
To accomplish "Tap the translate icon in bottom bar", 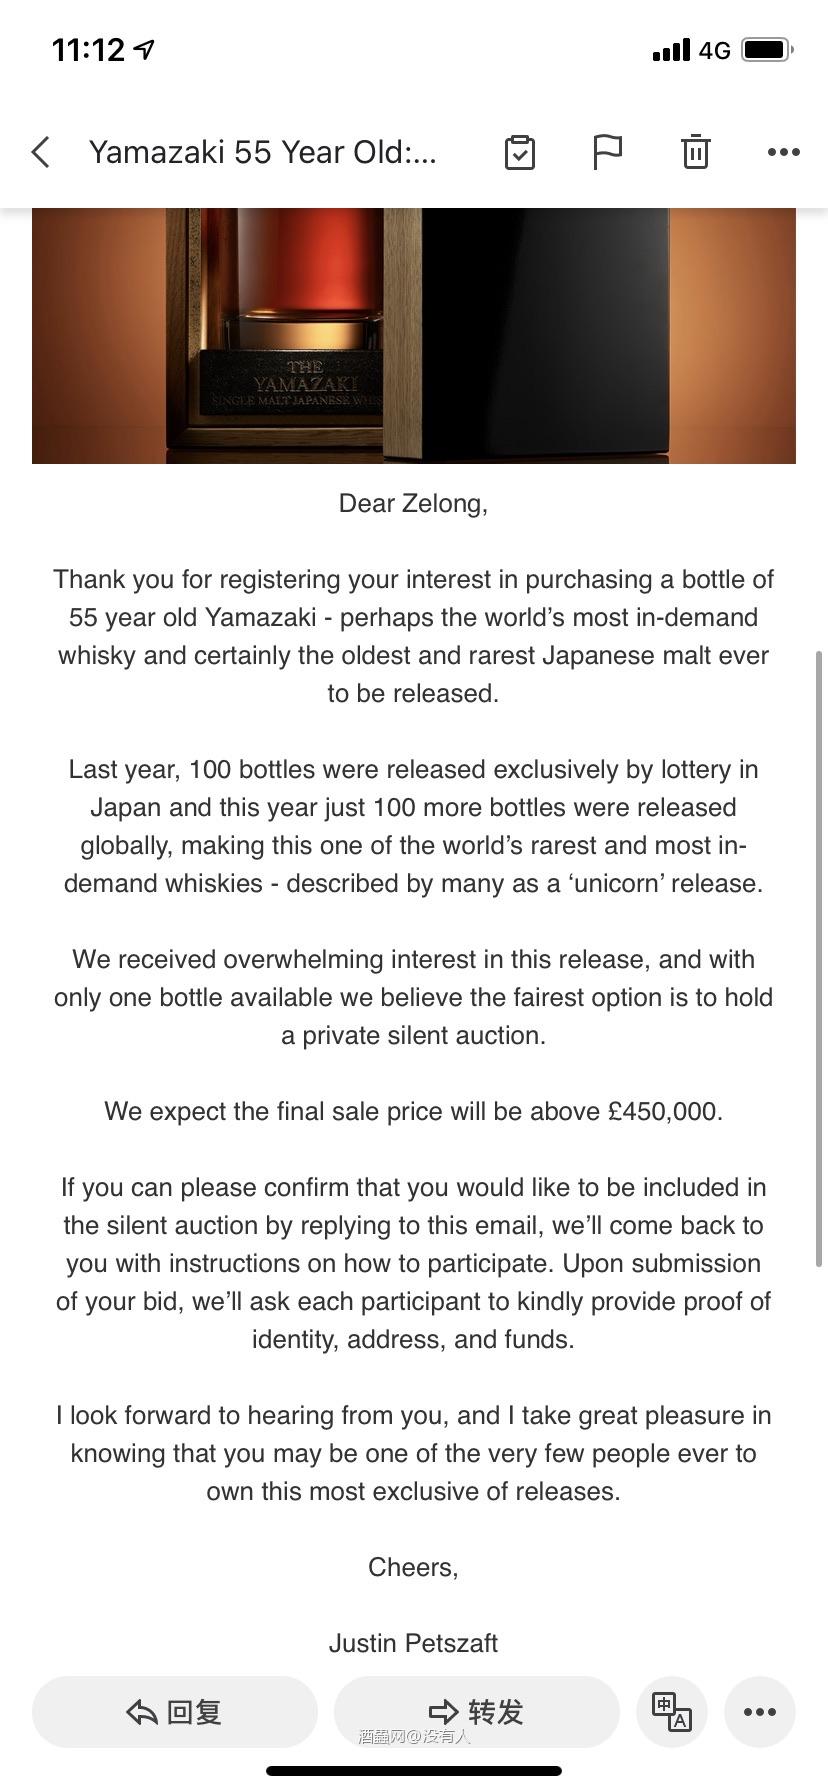I will 672,1711.
